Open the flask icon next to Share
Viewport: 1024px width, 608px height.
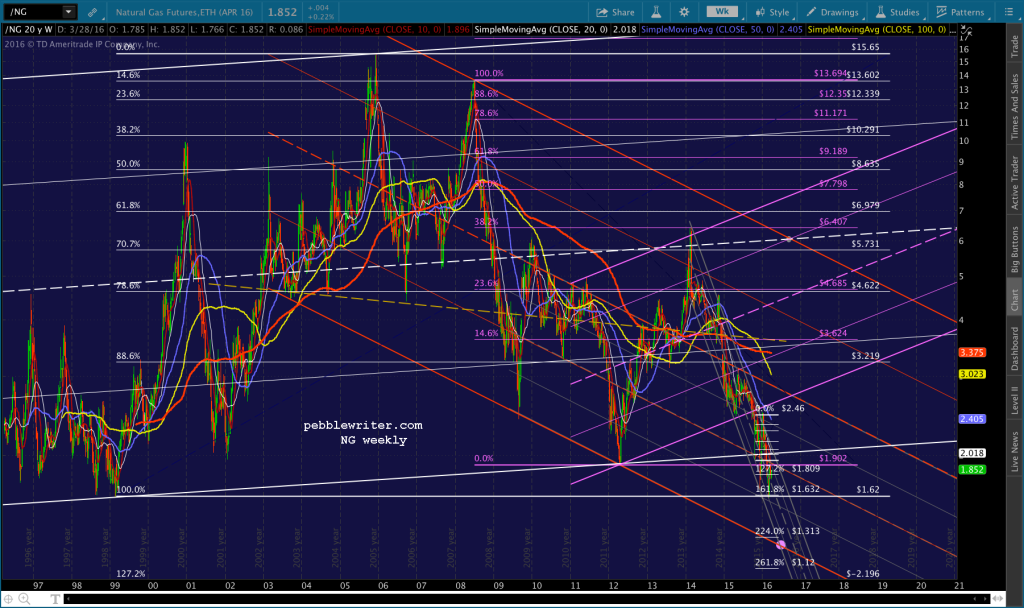pos(656,12)
